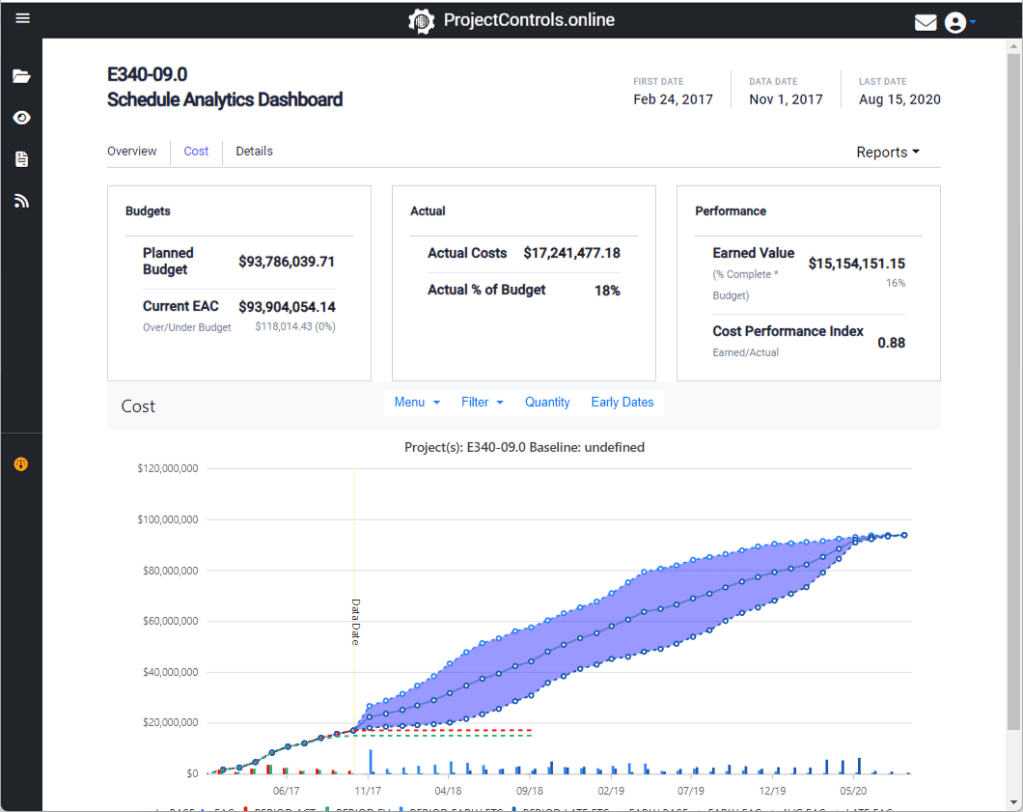
Task: Switch to the Details tab
Action: (x=254, y=151)
